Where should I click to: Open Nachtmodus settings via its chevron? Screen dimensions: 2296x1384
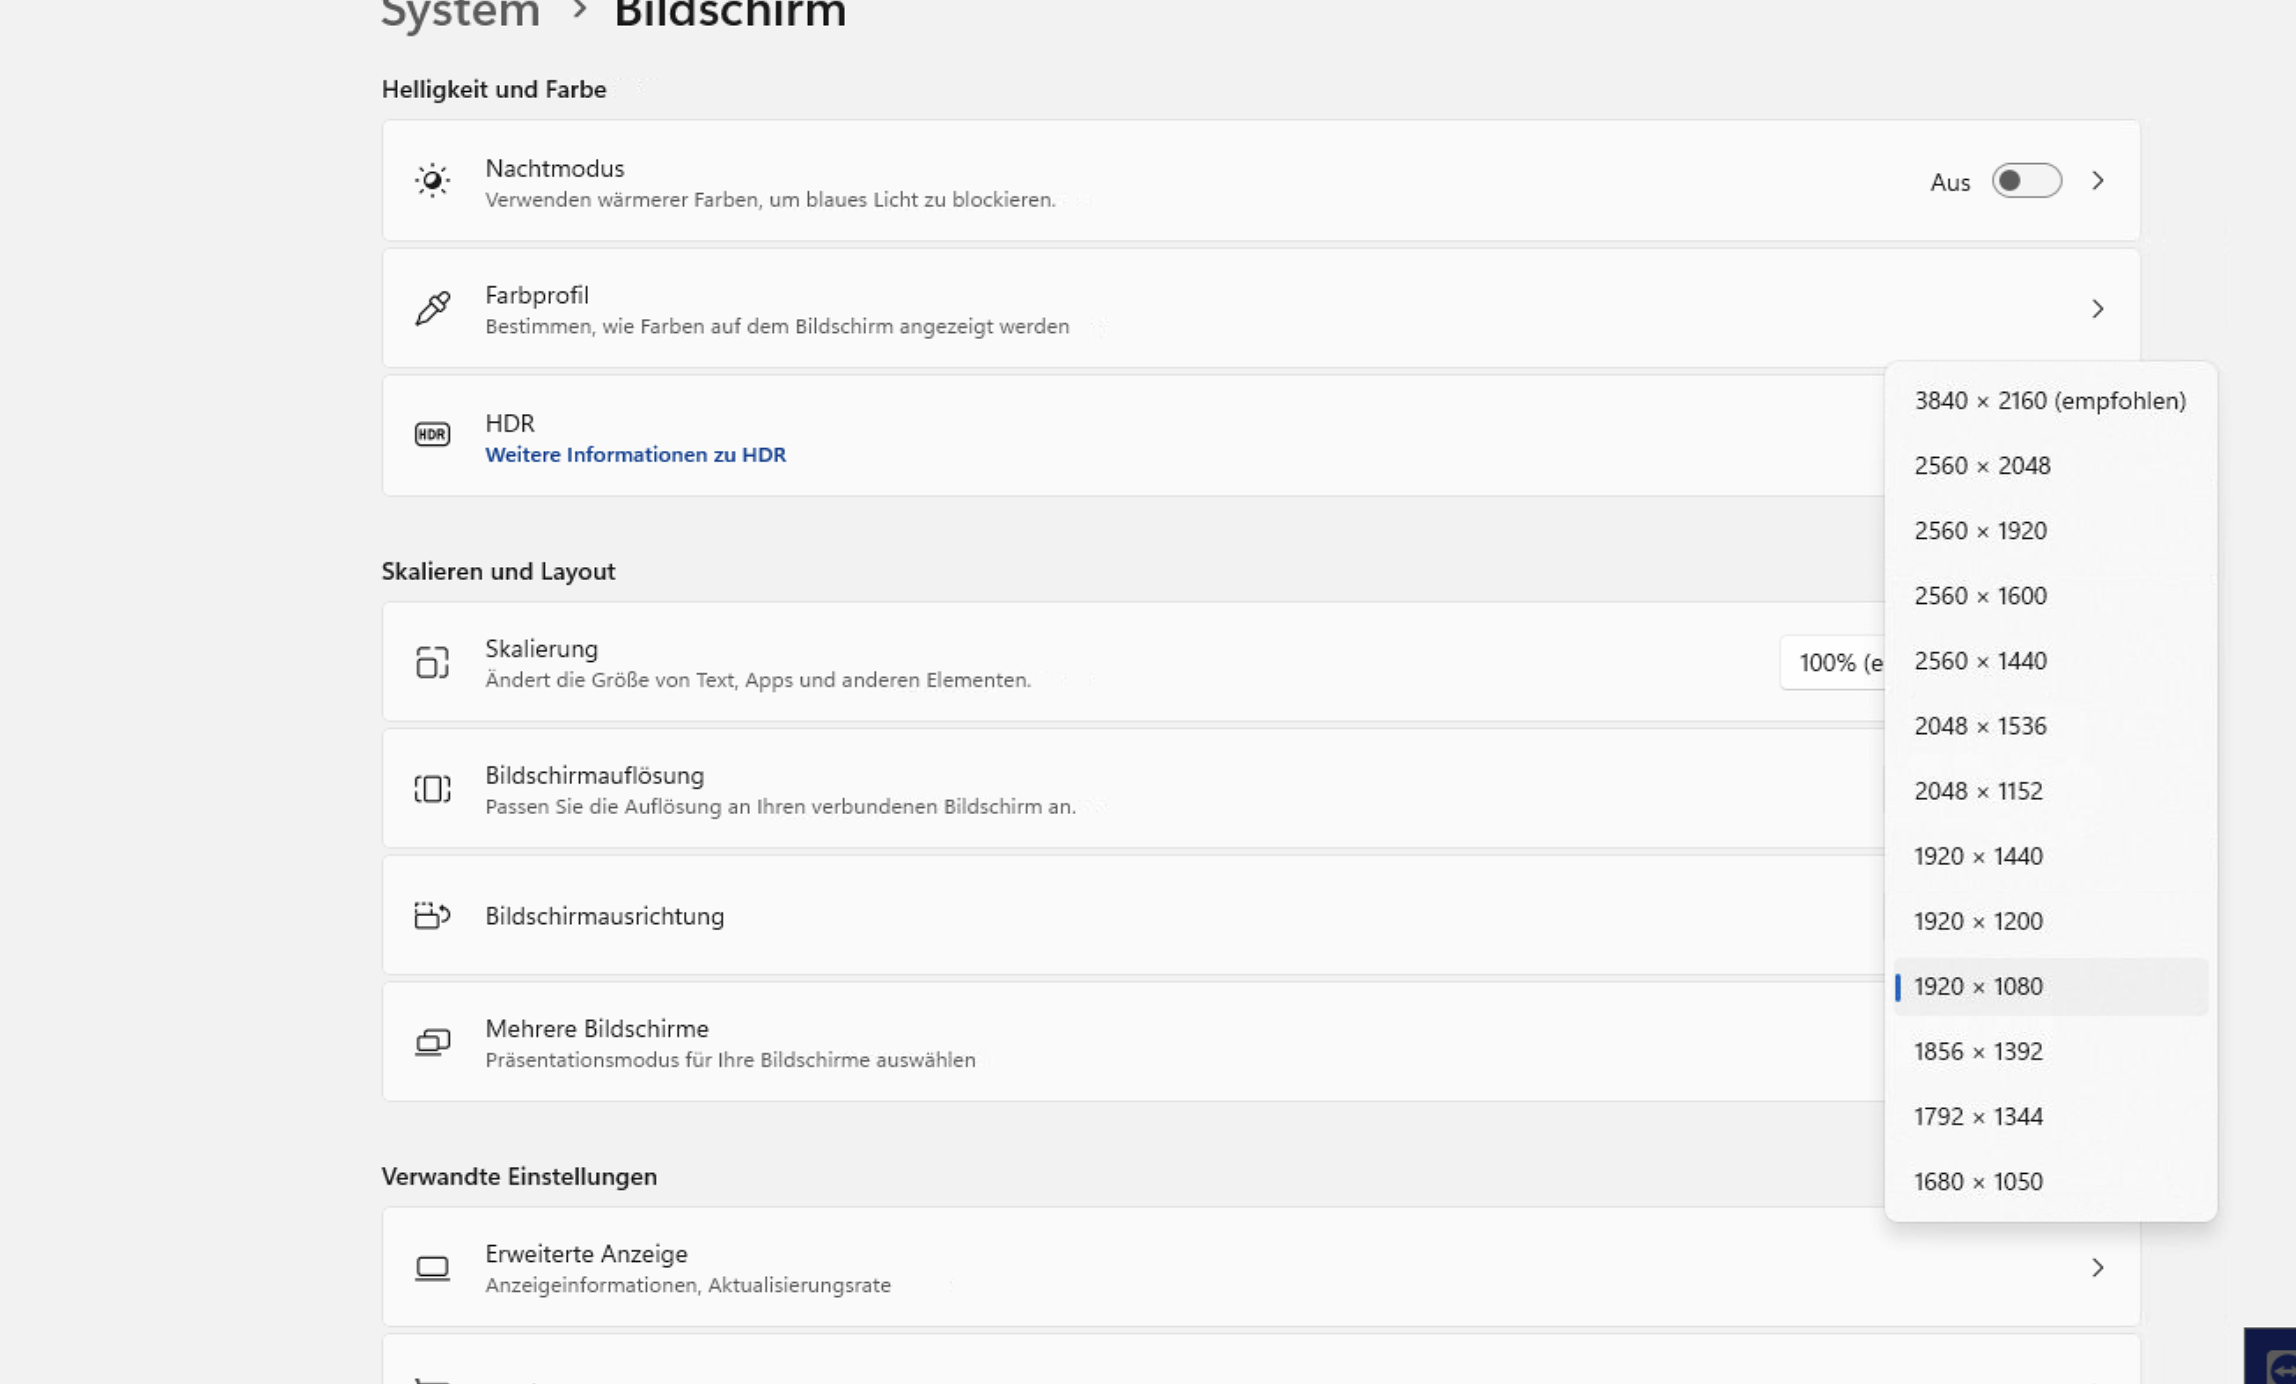[2098, 181]
